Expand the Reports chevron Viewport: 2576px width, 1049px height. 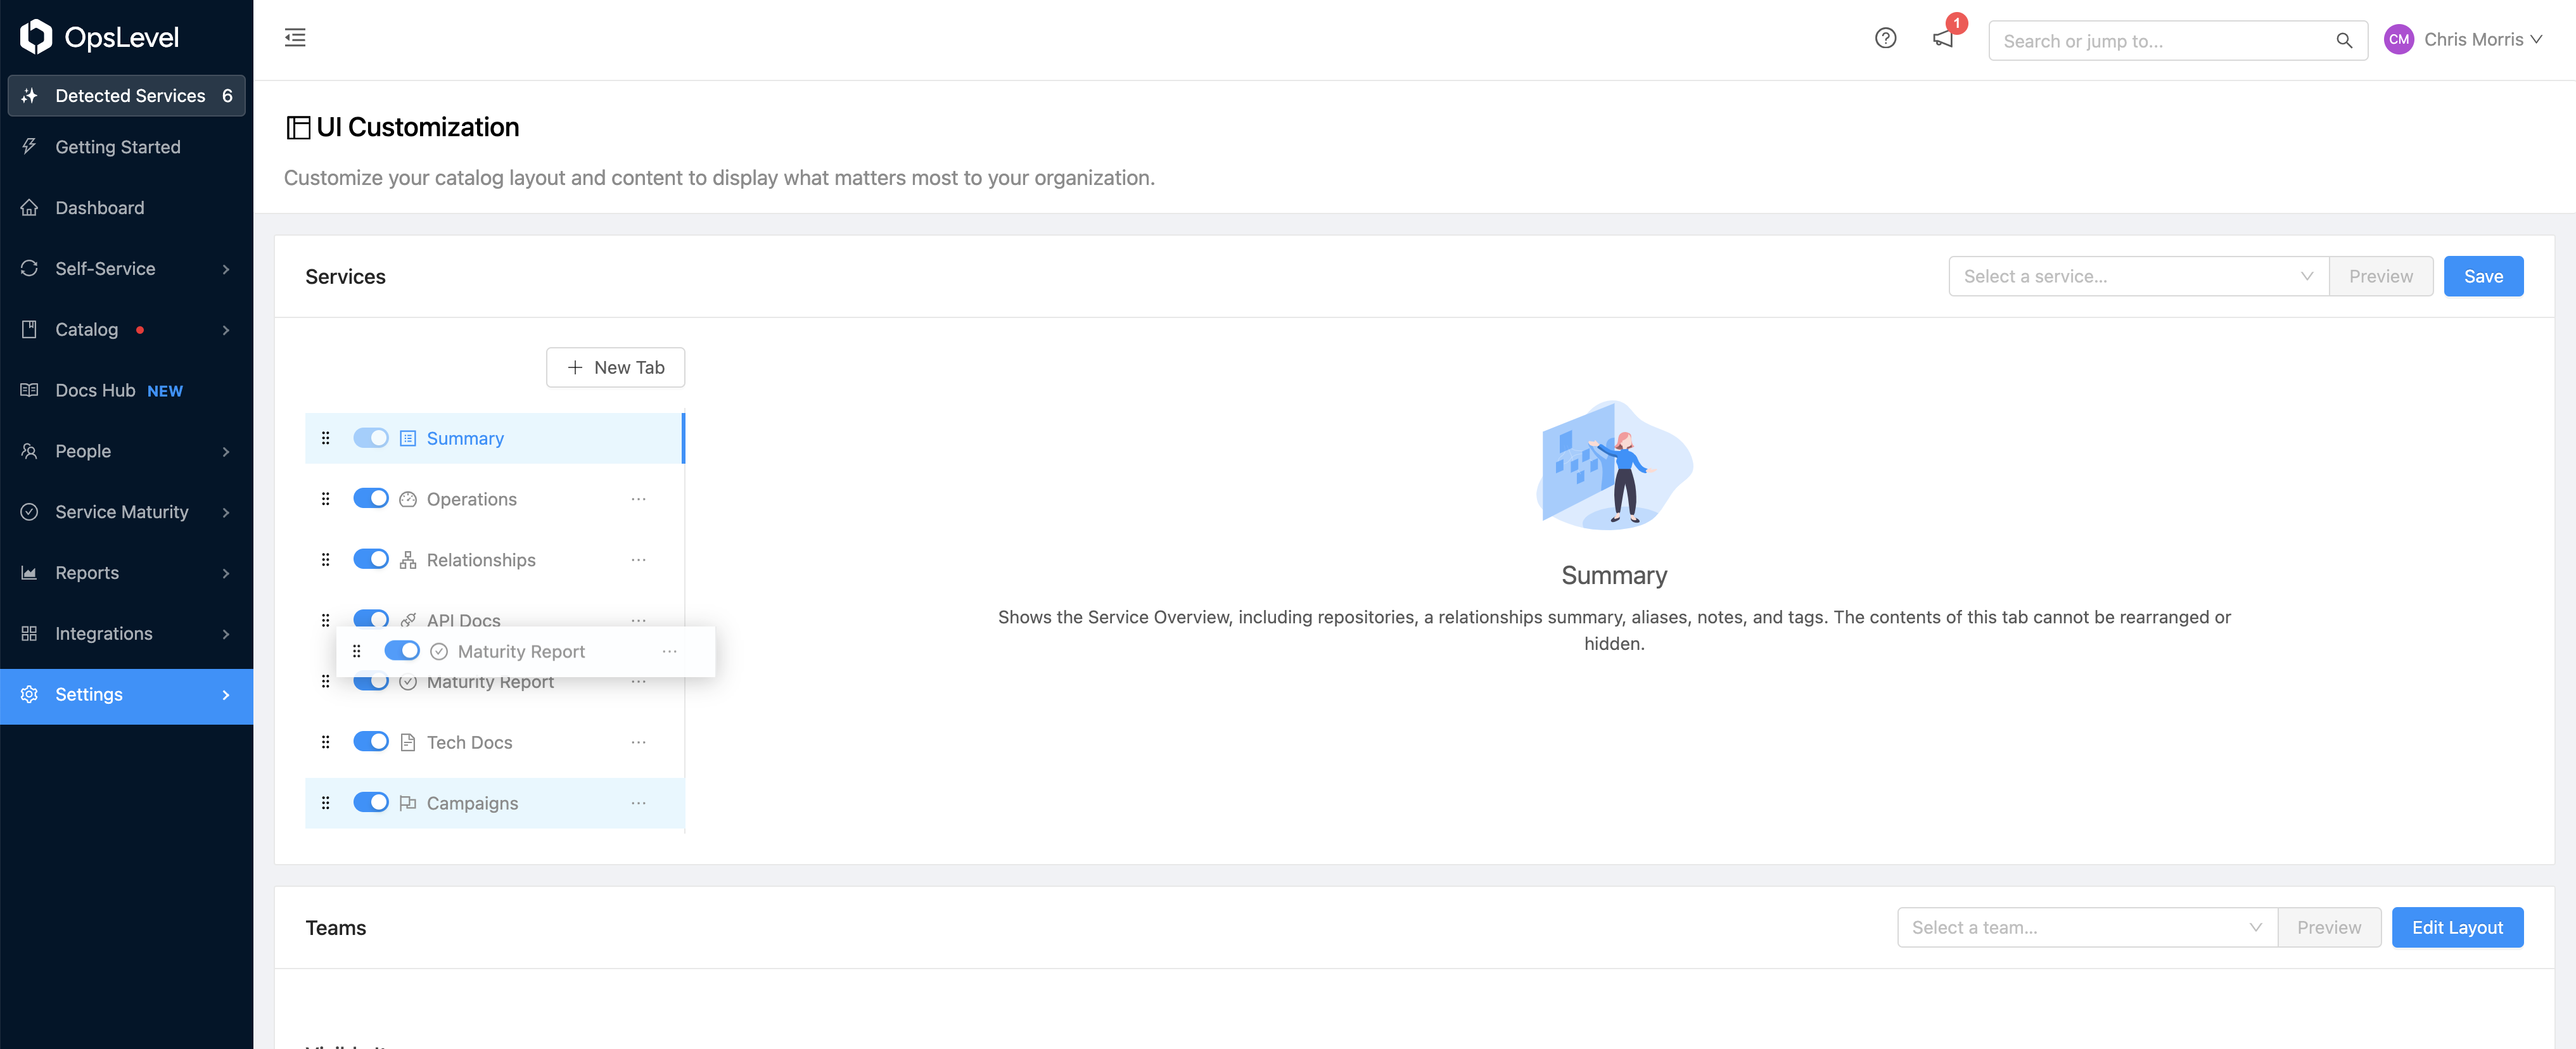[226, 573]
